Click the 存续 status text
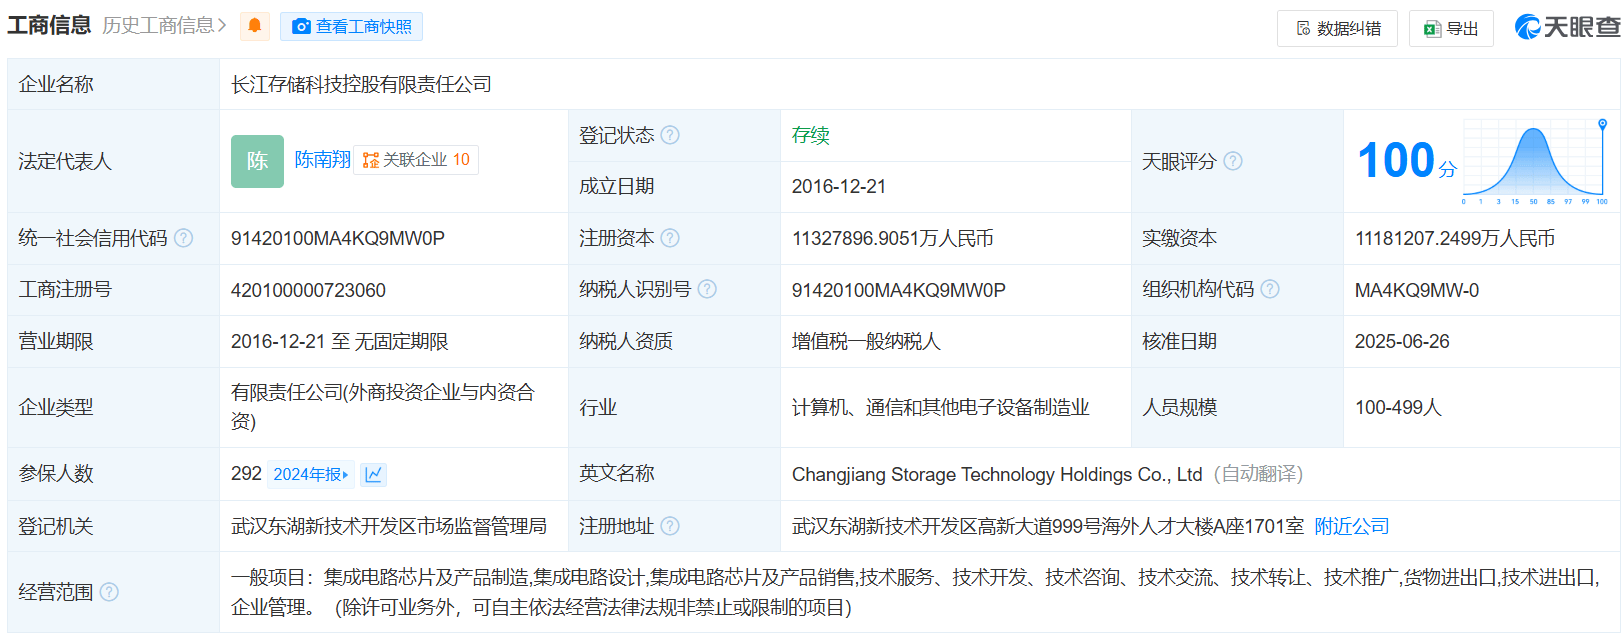This screenshot has width=1623, height=636. tap(811, 135)
